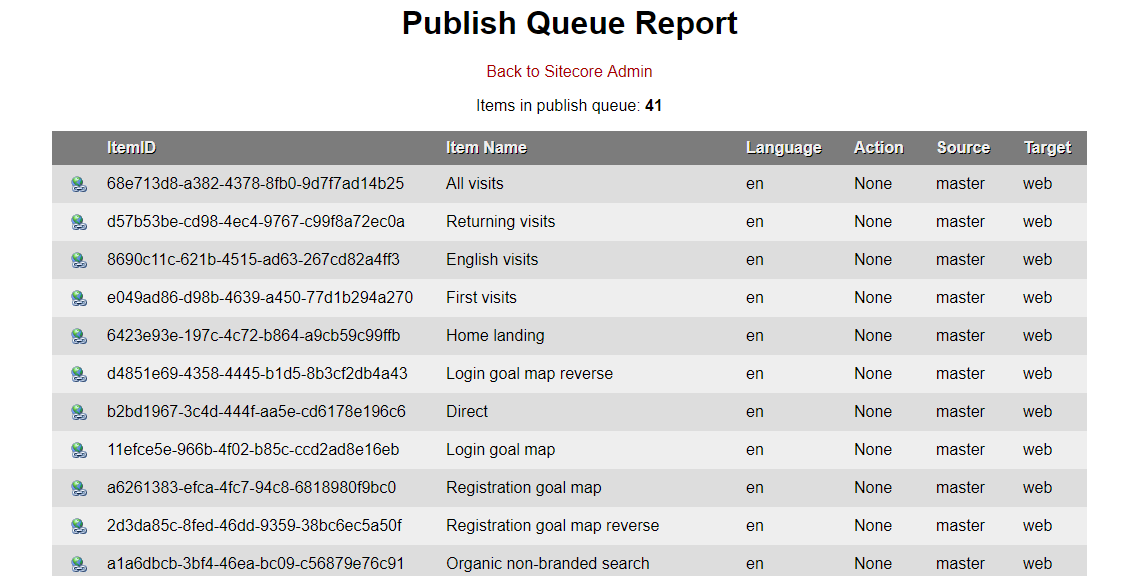Image resolution: width=1146 pixels, height=576 pixels.
Task: Click the item icon beside First visits
Action: pos(79,298)
